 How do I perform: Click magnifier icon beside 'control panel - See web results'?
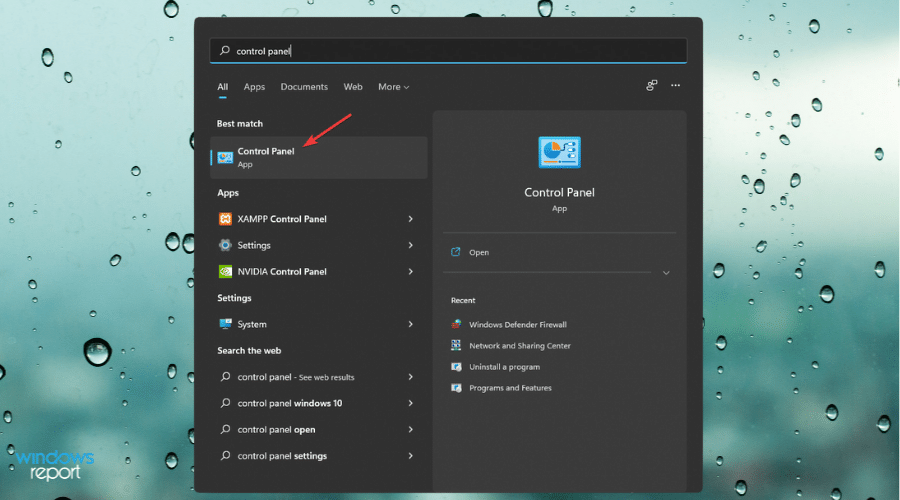226,377
